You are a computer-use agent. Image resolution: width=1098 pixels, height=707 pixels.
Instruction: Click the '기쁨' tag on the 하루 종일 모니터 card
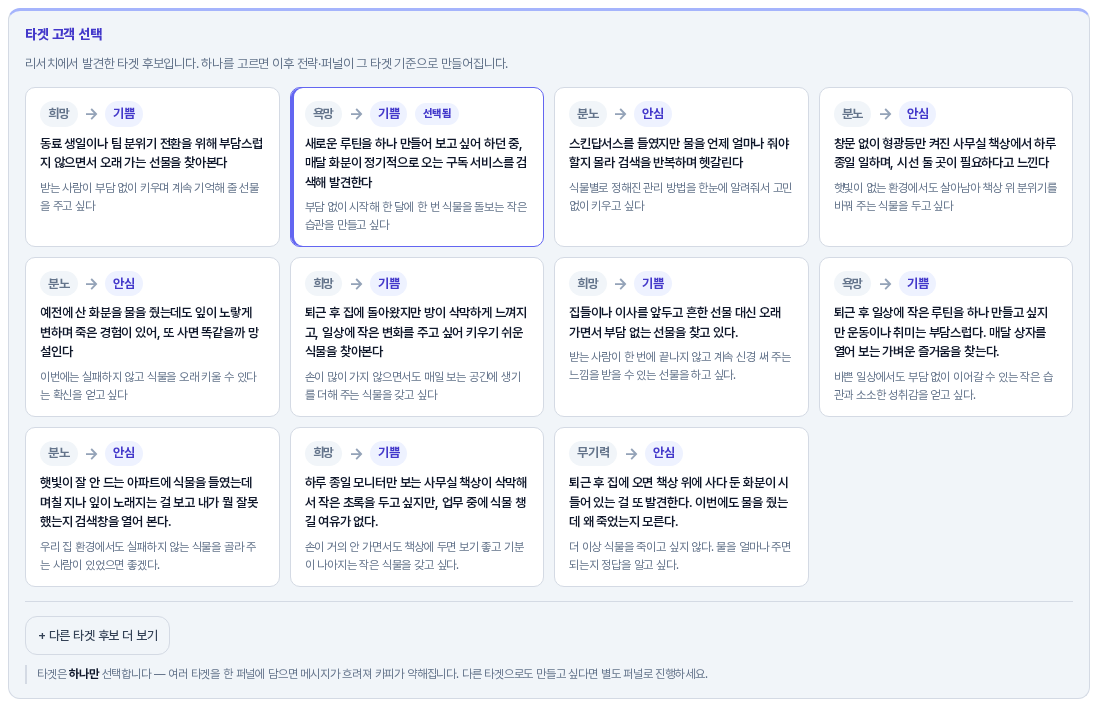pyautogui.click(x=389, y=453)
